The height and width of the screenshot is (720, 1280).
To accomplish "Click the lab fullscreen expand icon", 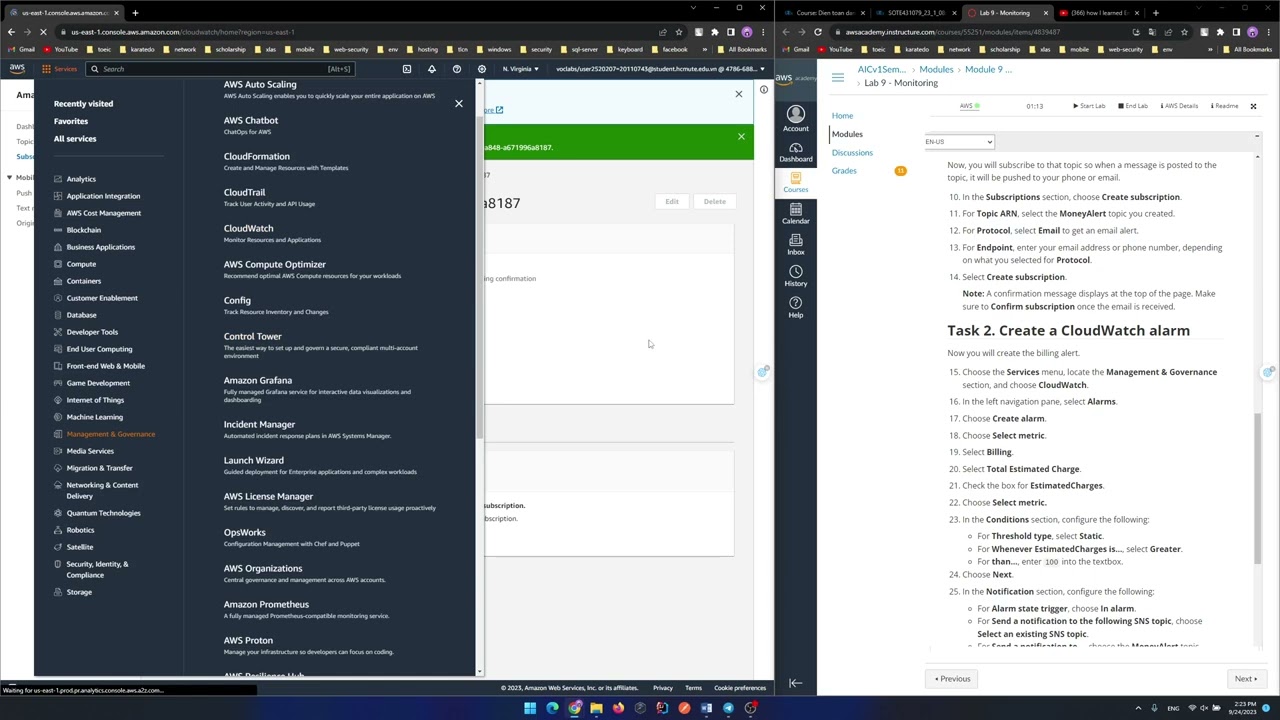I will point(1253,106).
